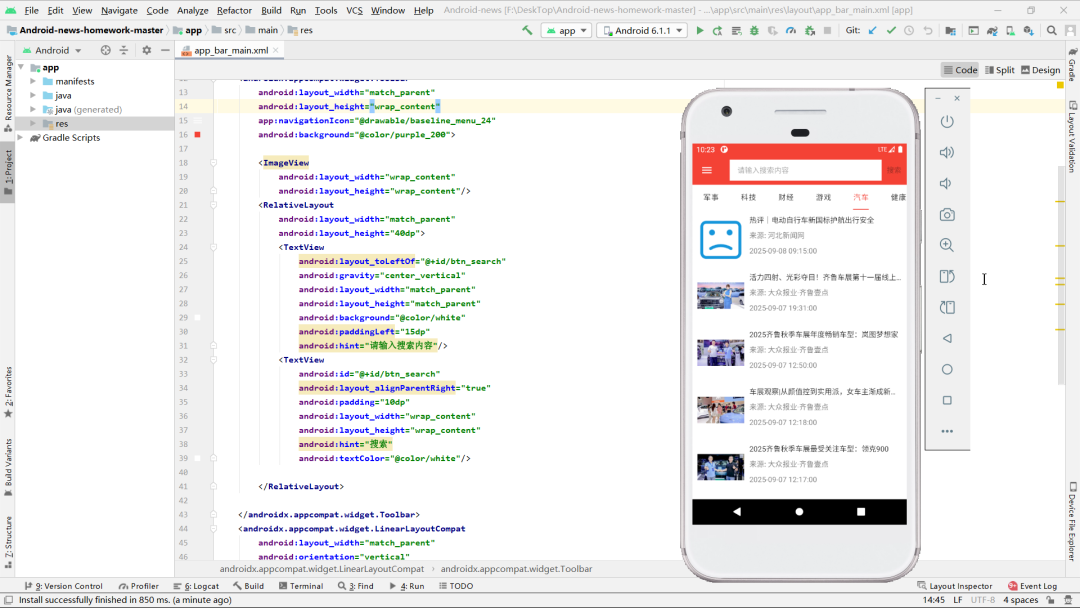Click the Make Project hammer icon
The height and width of the screenshot is (608, 1080).
point(527,30)
